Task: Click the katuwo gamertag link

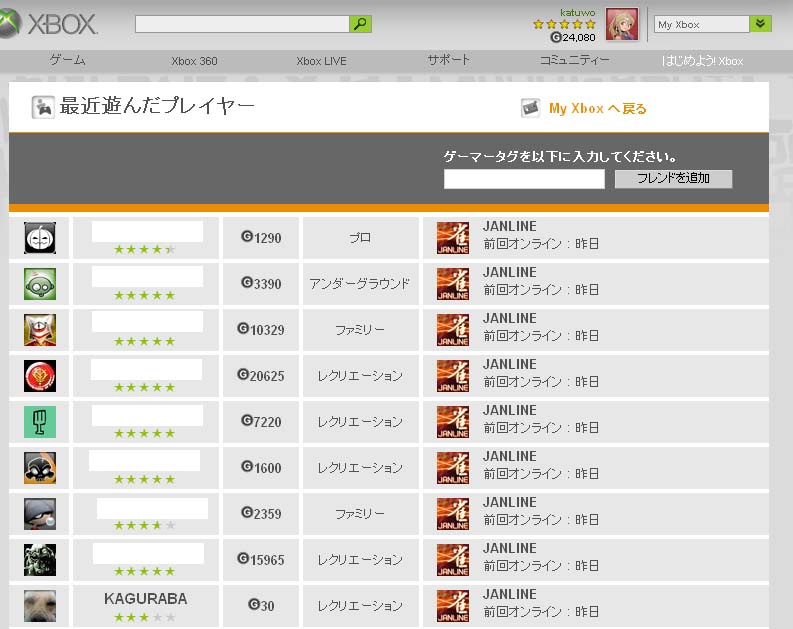Action: point(578,12)
